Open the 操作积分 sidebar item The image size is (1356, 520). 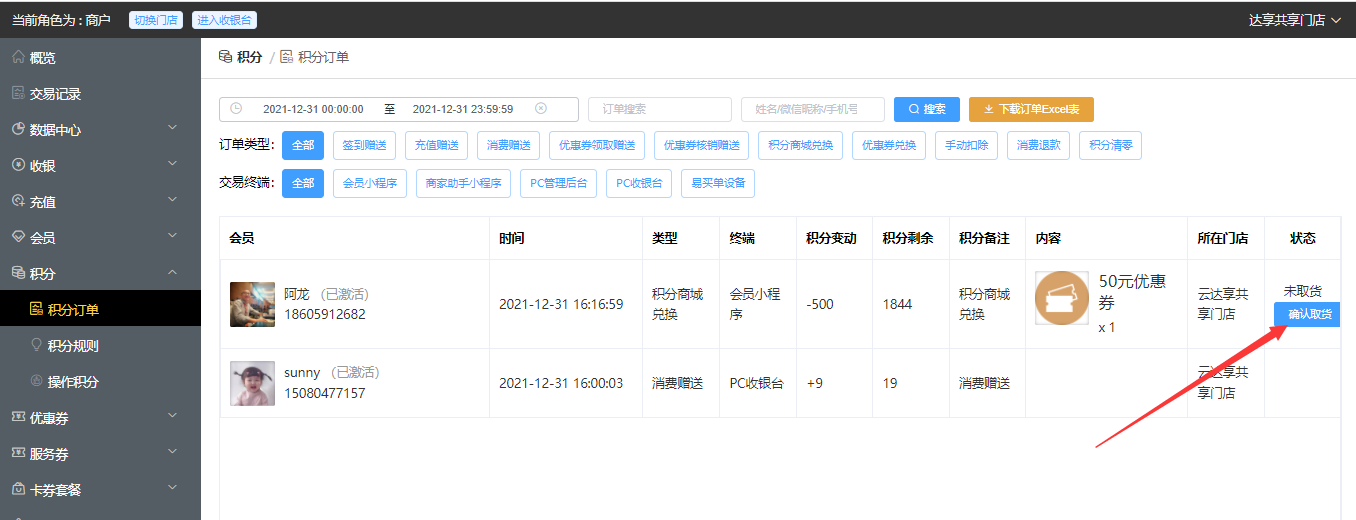(100, 381)
